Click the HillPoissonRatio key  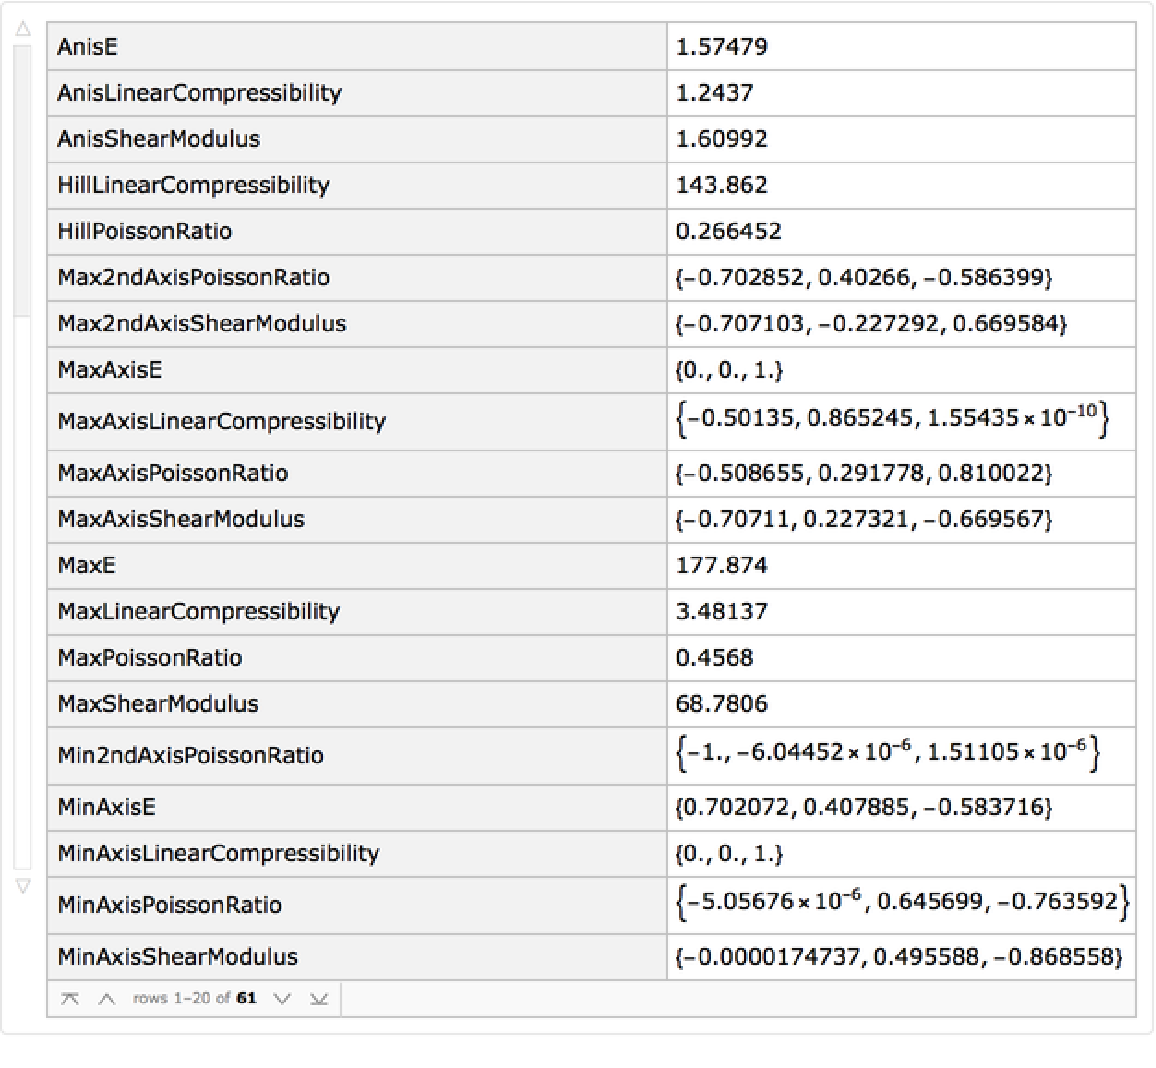click(144, 231)
